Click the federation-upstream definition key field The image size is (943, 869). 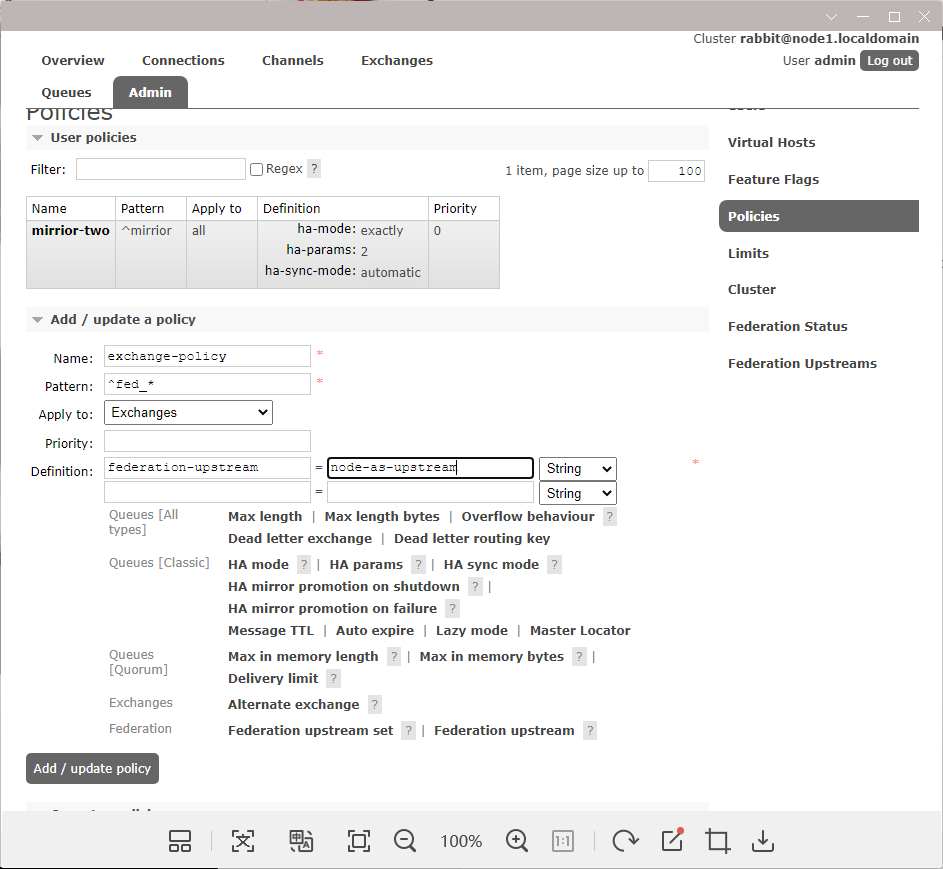[207, 468]
